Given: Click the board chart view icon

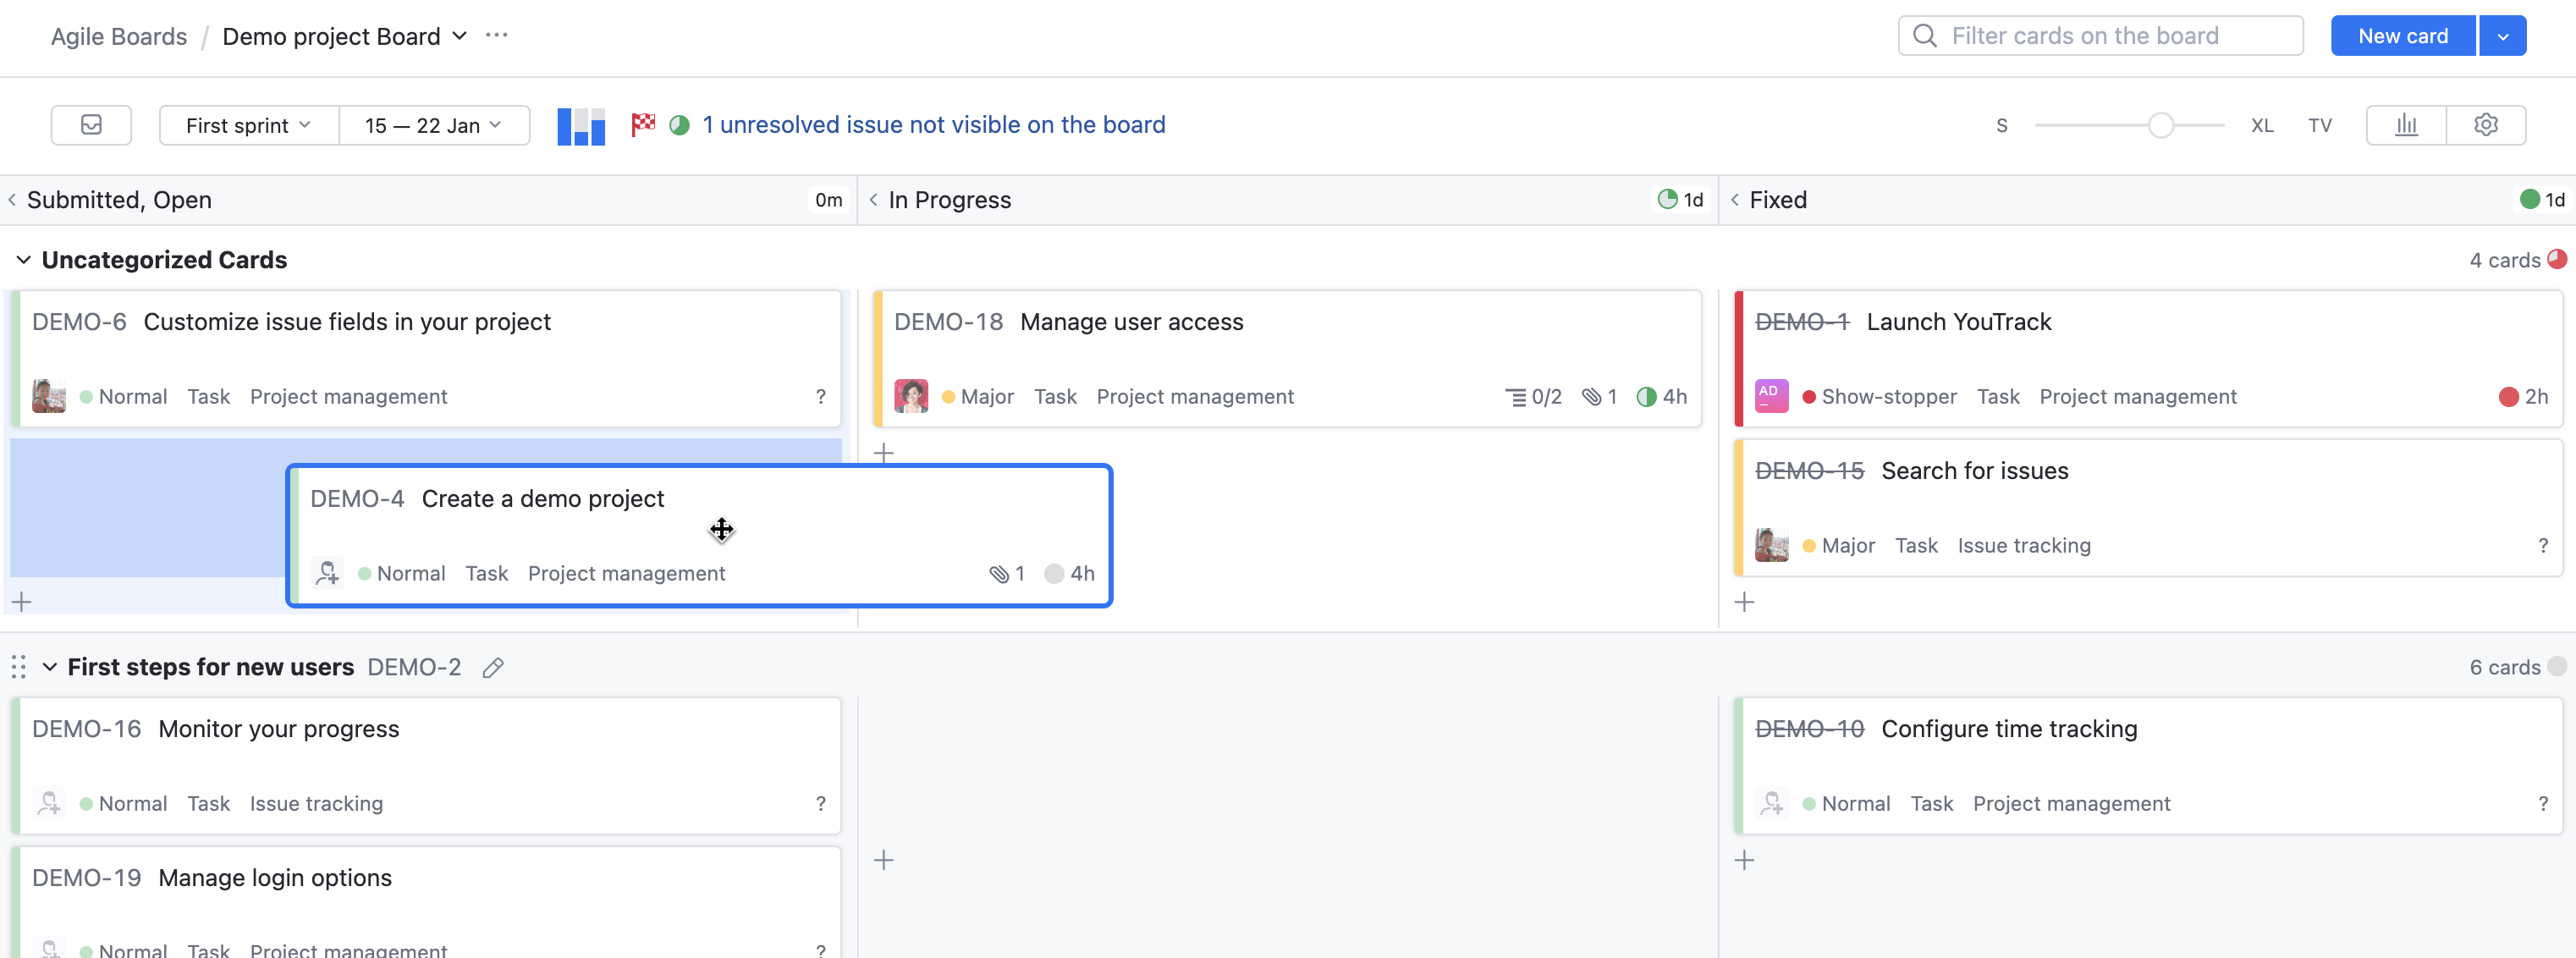Looking at the screenshot, I should coord(581,126).
